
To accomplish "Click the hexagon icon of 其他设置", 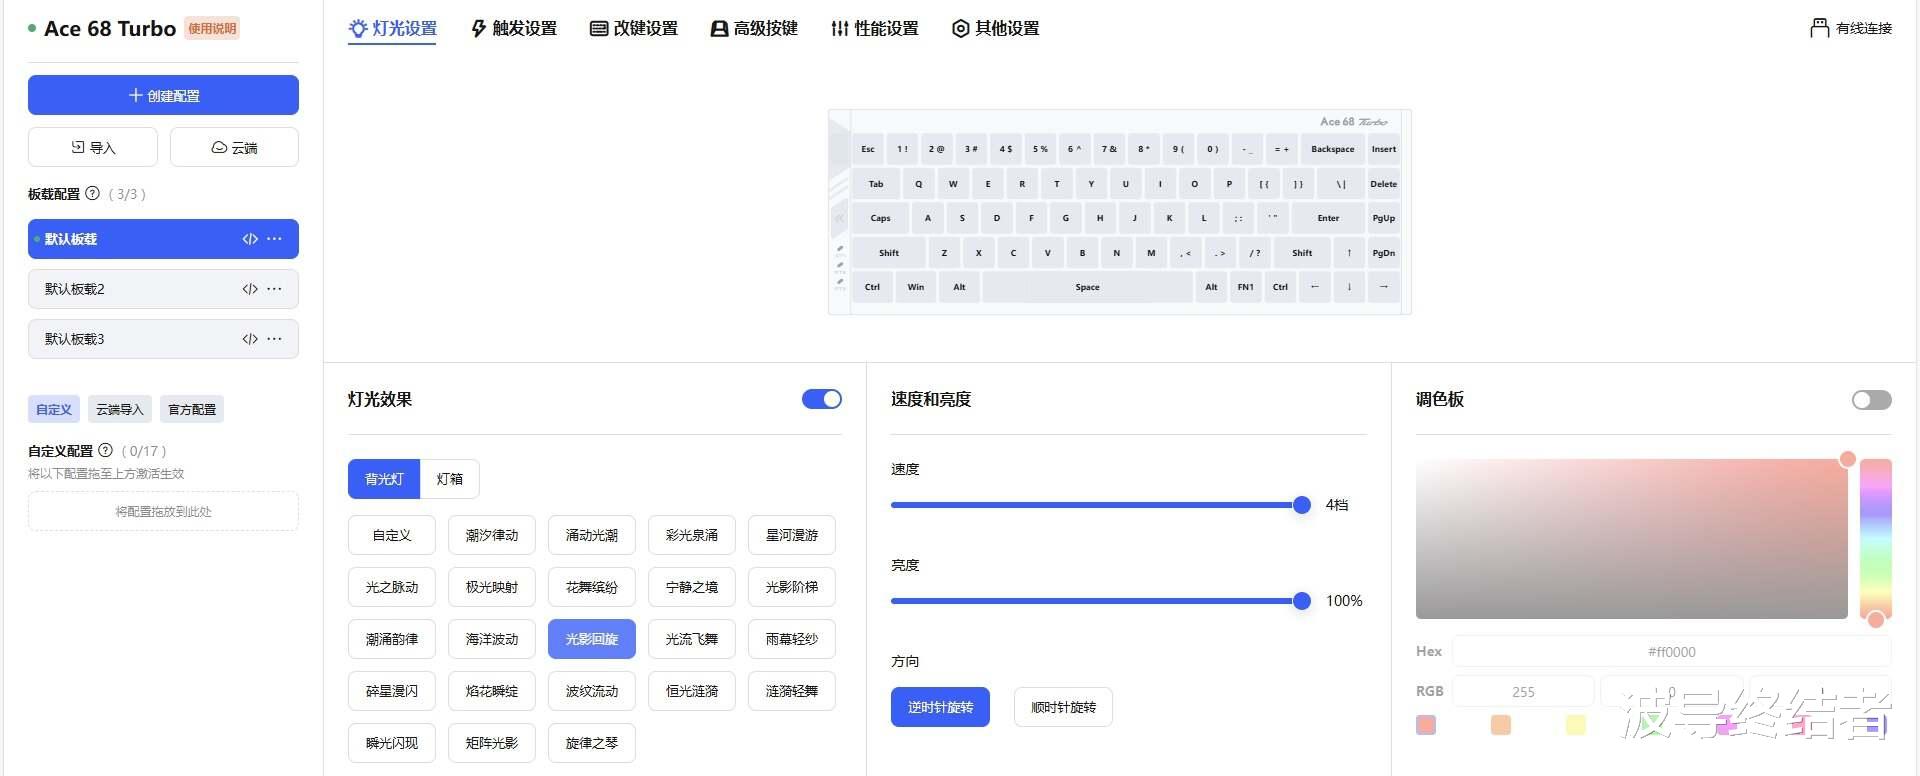I will coord(960,28).
